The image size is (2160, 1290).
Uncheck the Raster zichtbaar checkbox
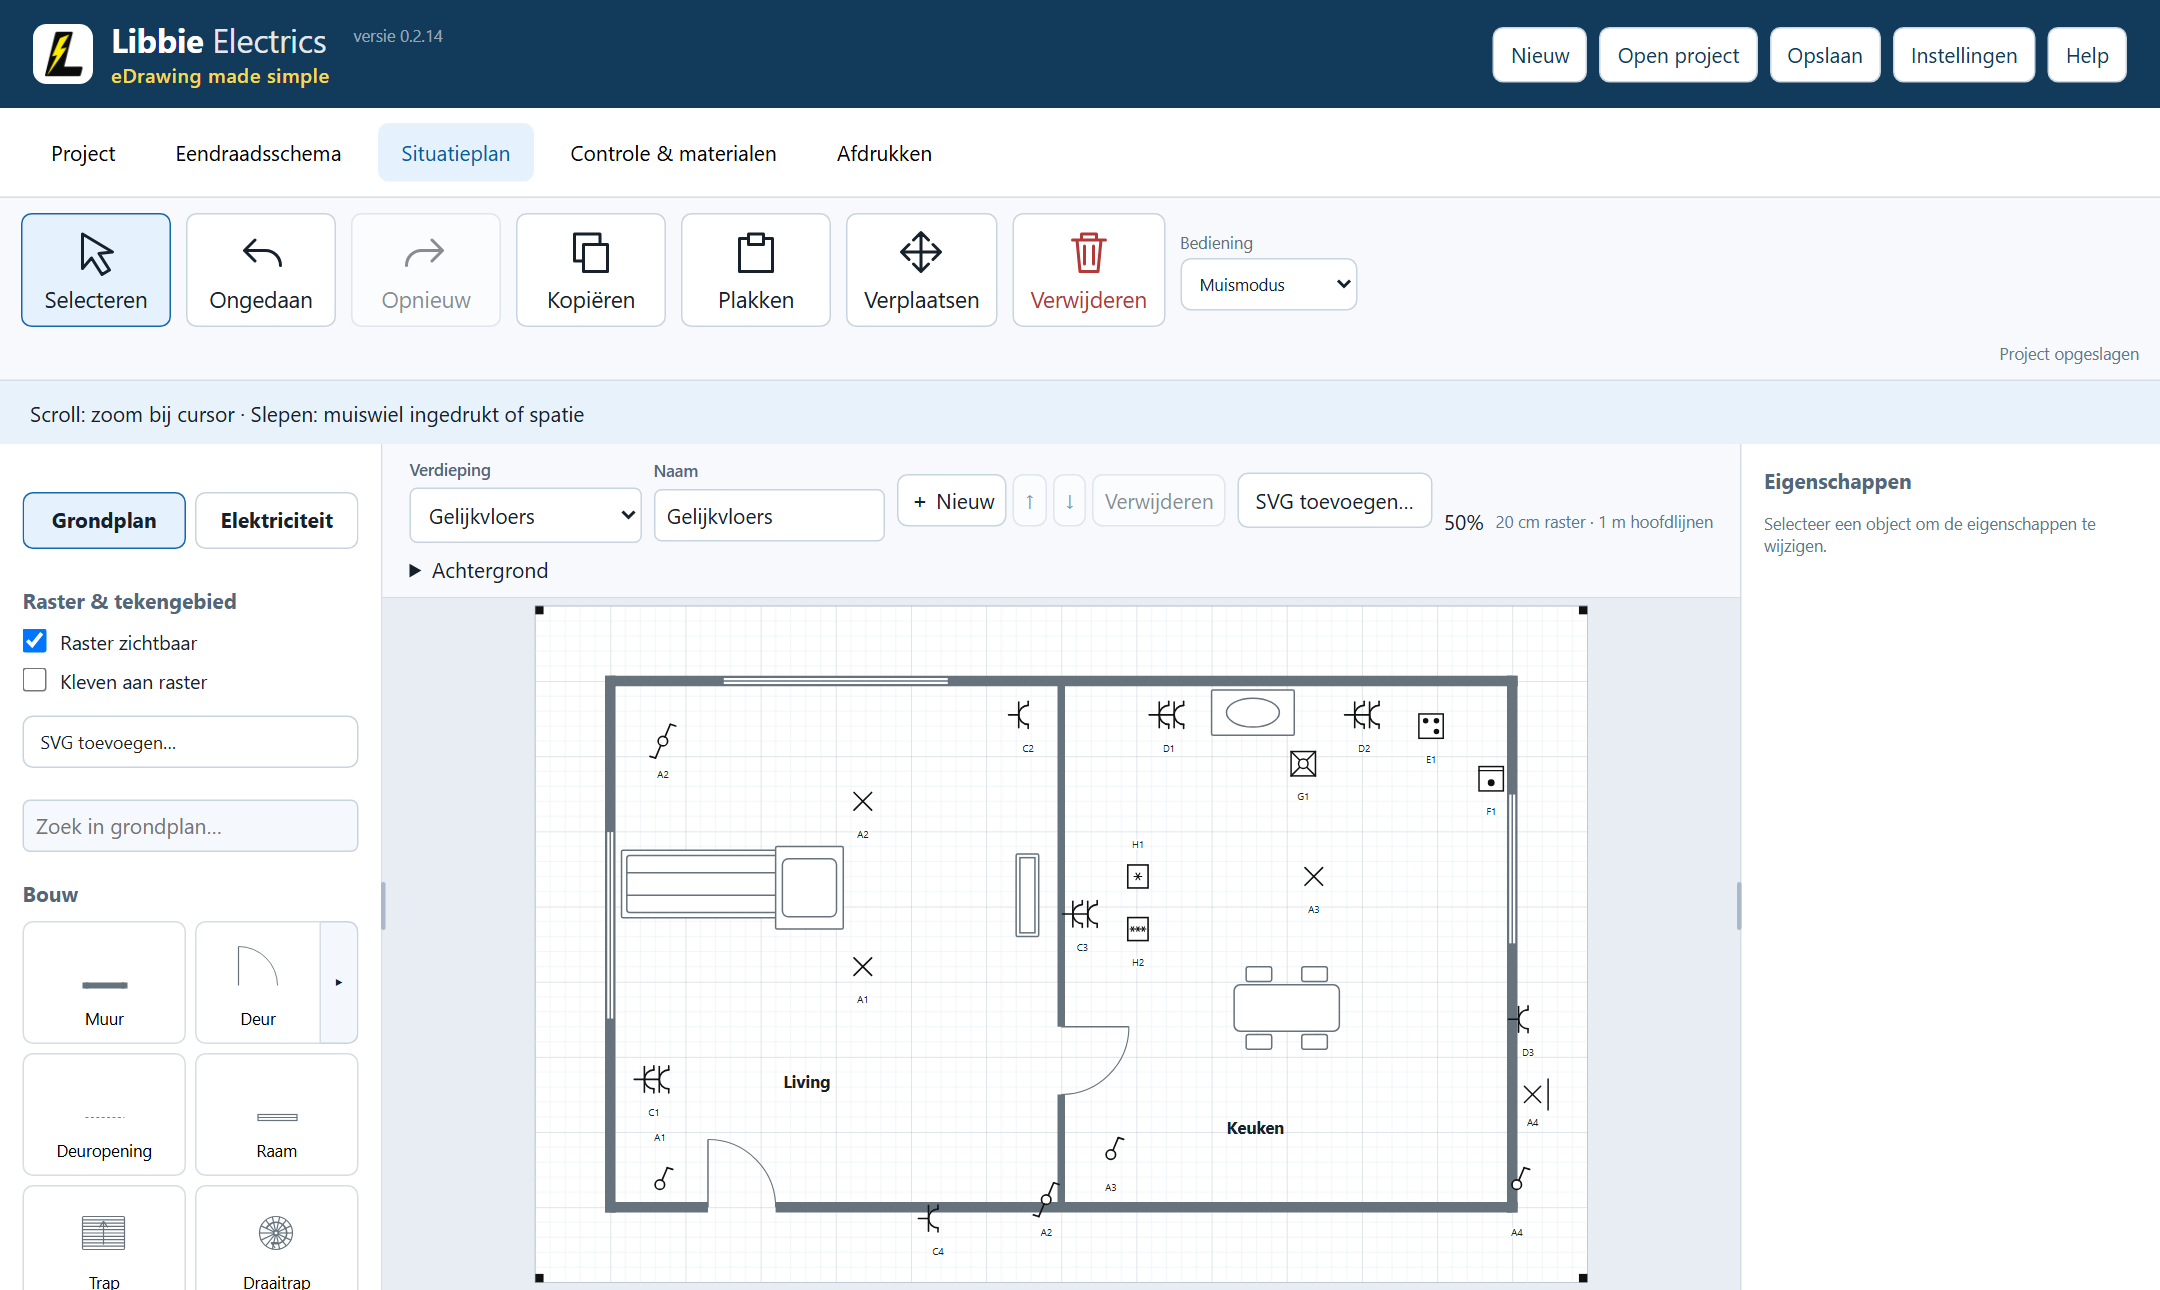[x=35, y=641]
